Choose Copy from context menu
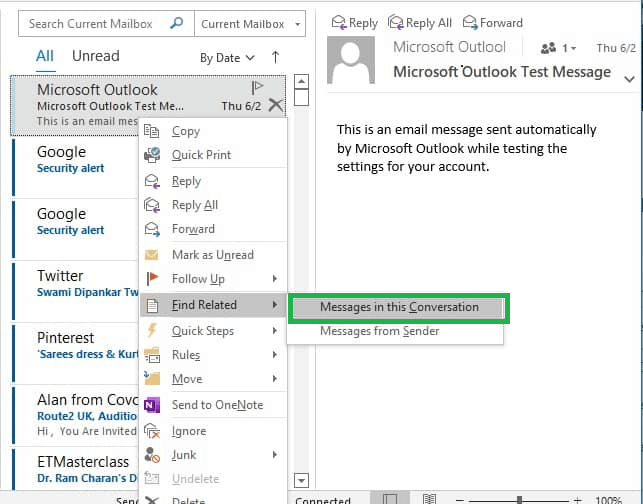This screenshot has height=504, width=643. [213, 131]
